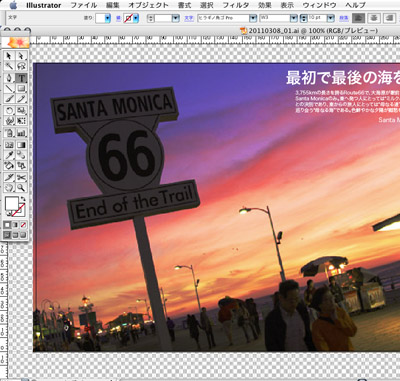
Task: Select the Mesh tool
Action: click(9, 145)
